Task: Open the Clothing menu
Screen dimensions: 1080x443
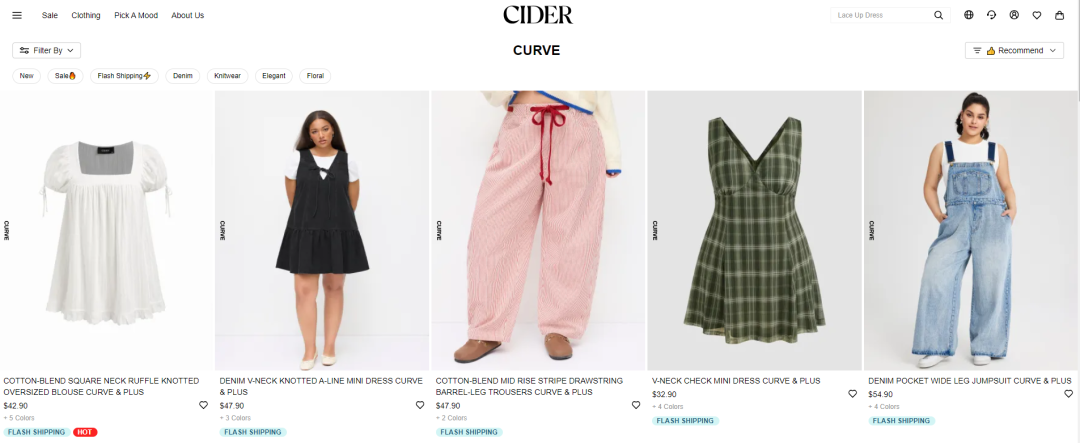Action: click(85, 15)
